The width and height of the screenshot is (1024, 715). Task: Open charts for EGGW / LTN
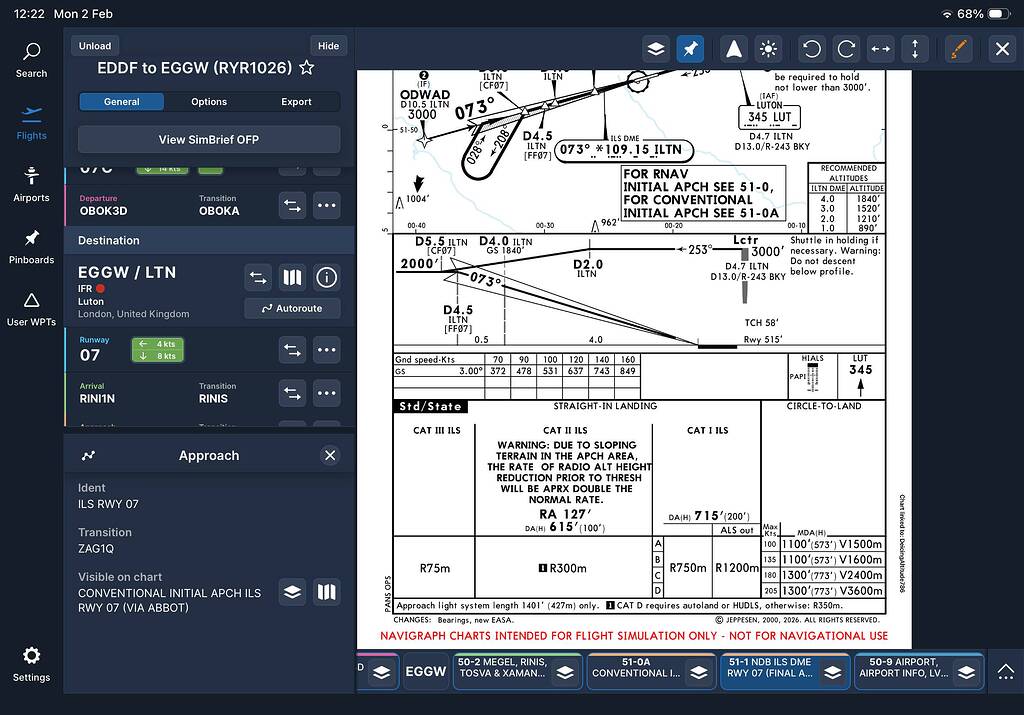tap(292, 278)
